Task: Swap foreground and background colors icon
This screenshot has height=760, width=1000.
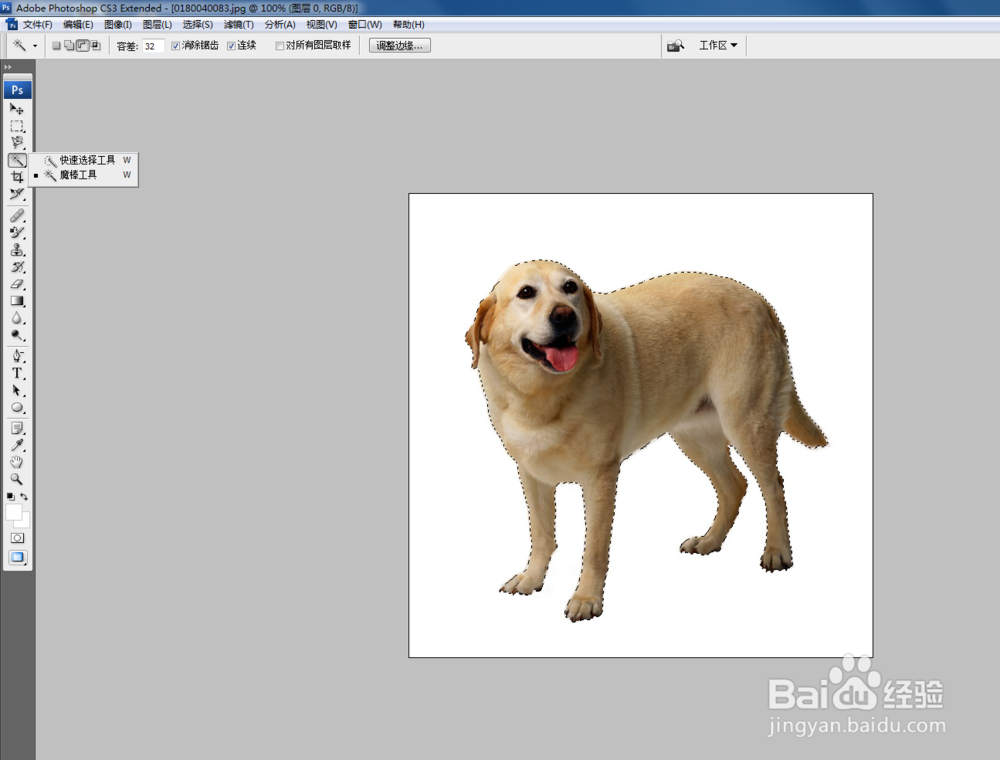Action: [x=24, y=496]
